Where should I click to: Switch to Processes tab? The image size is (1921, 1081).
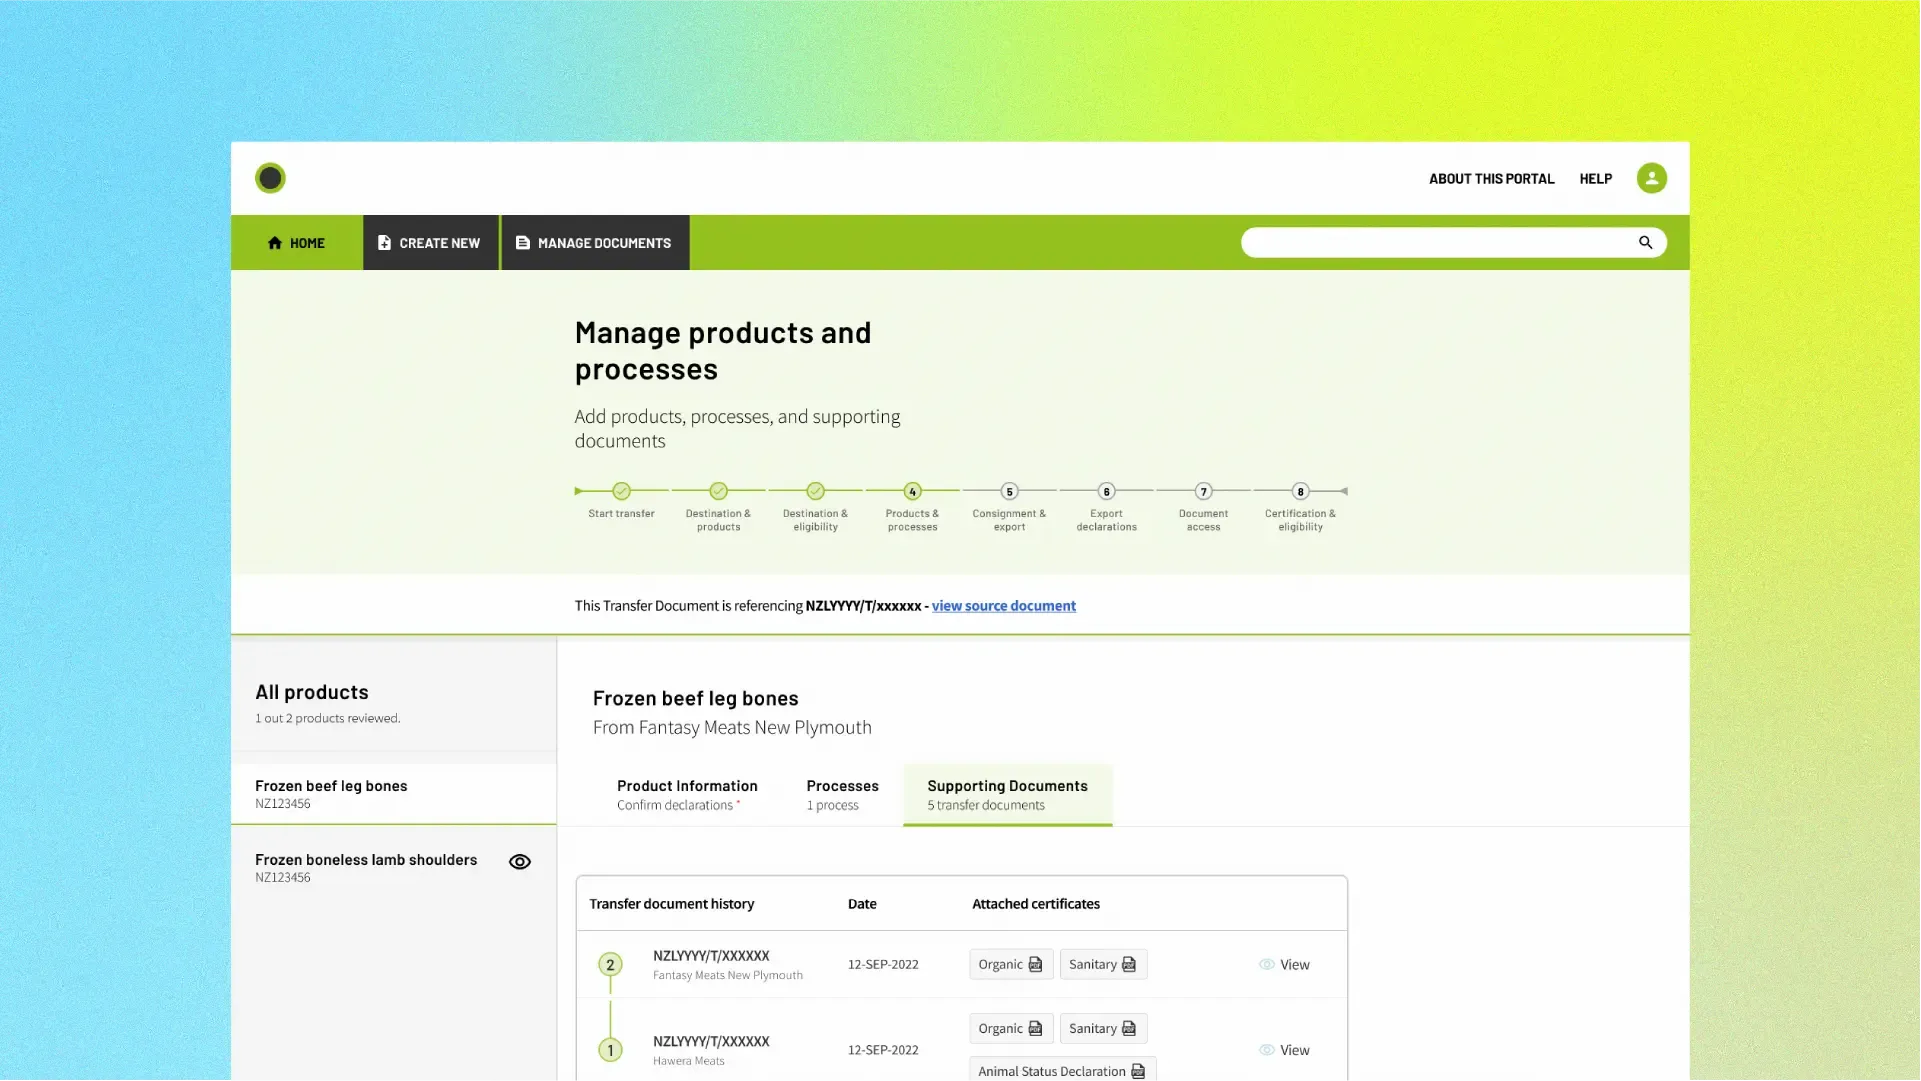842,795
